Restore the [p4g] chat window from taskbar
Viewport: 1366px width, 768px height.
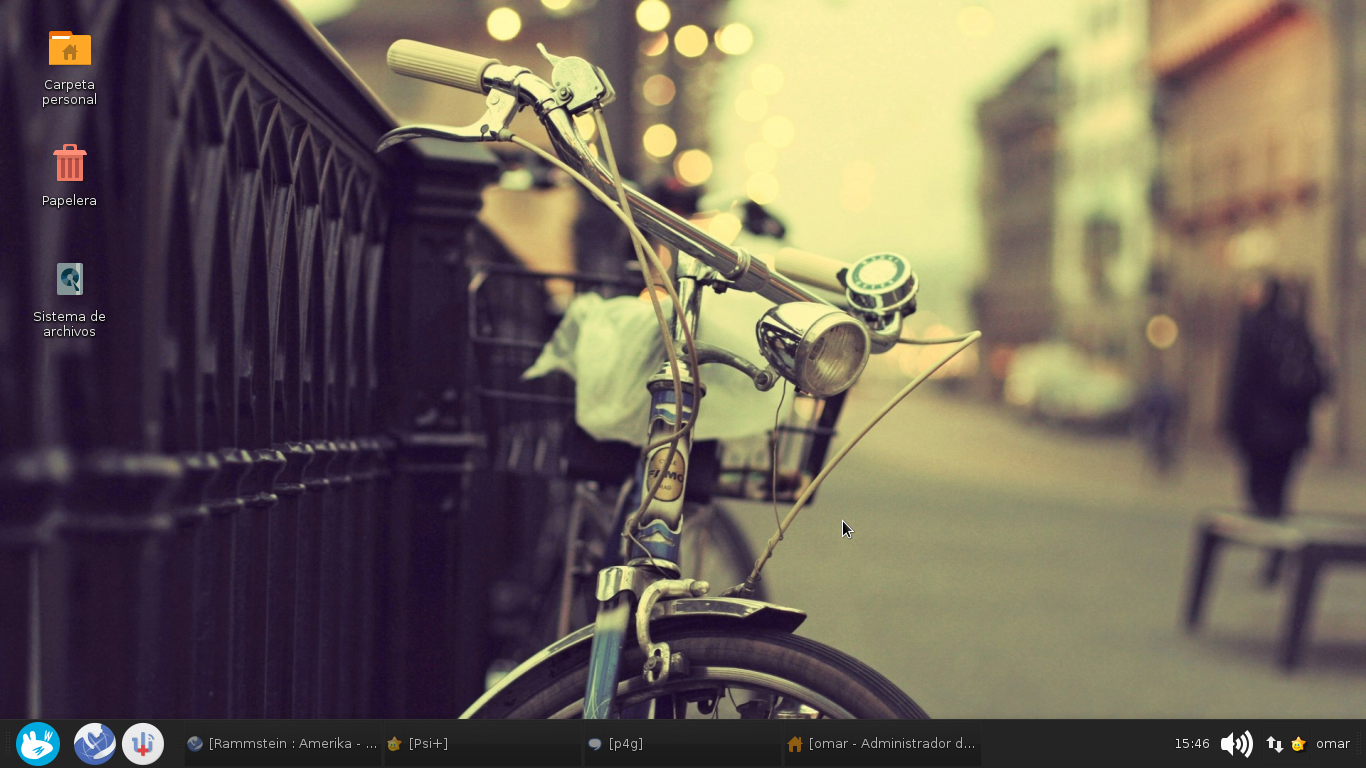pyautogui.click(x=682, y=744)
